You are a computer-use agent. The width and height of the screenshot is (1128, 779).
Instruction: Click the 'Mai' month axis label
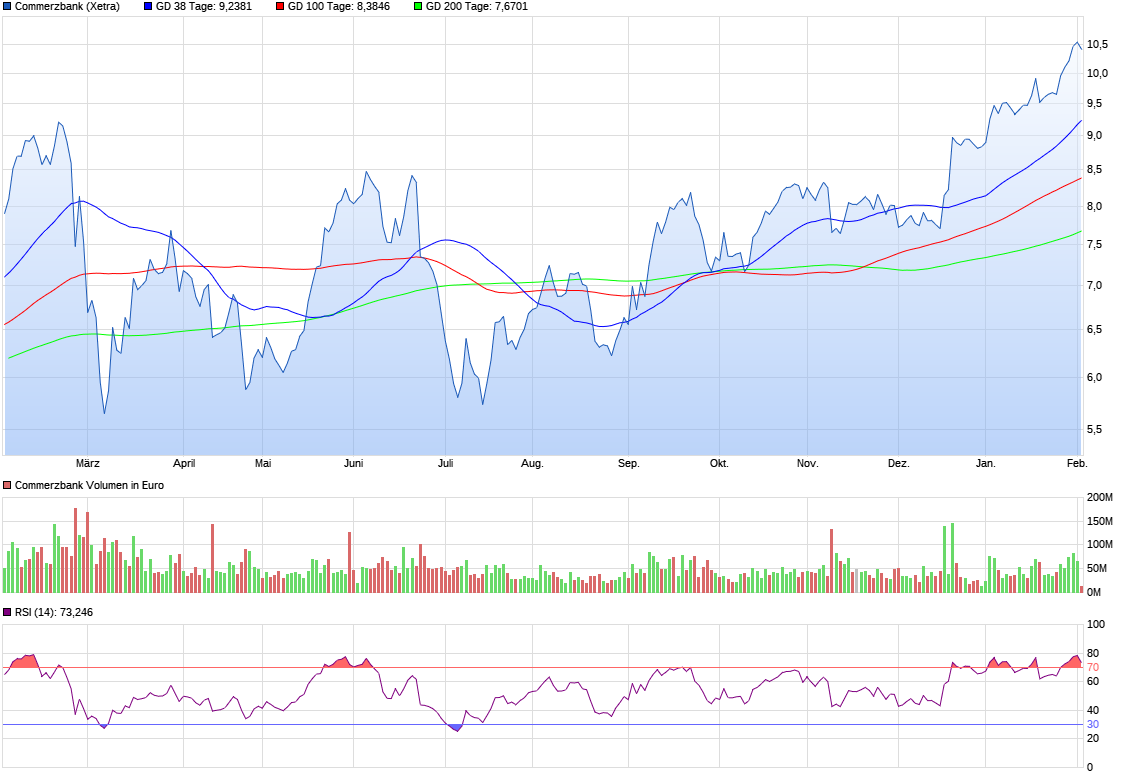[x=263, y=463]
